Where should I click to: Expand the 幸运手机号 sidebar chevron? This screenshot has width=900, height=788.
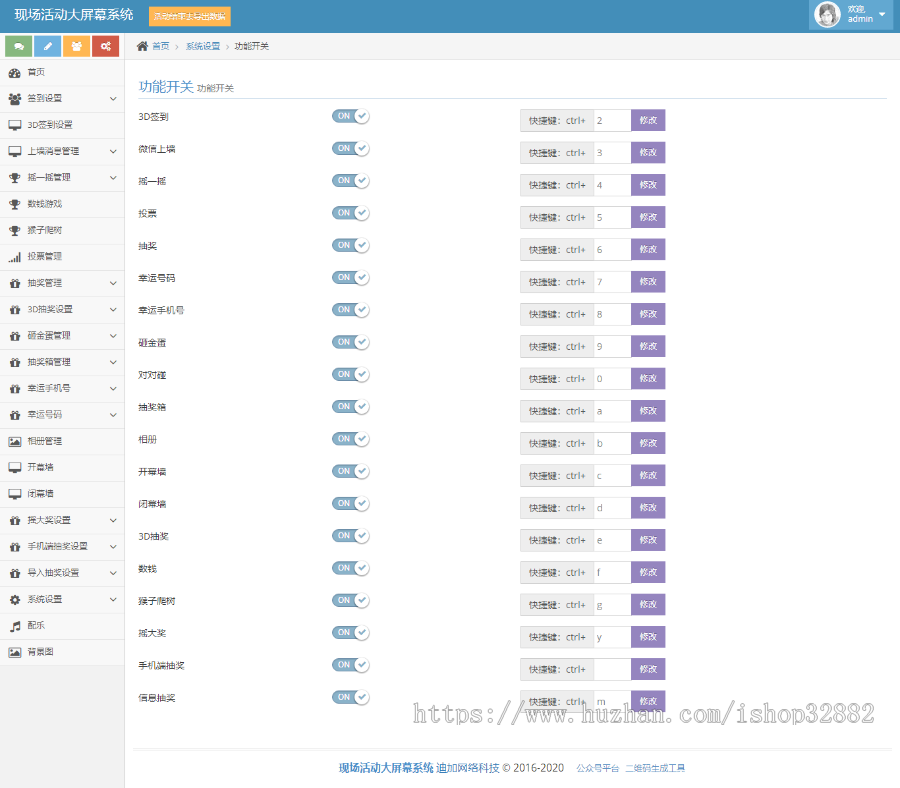tap(113, 389)
